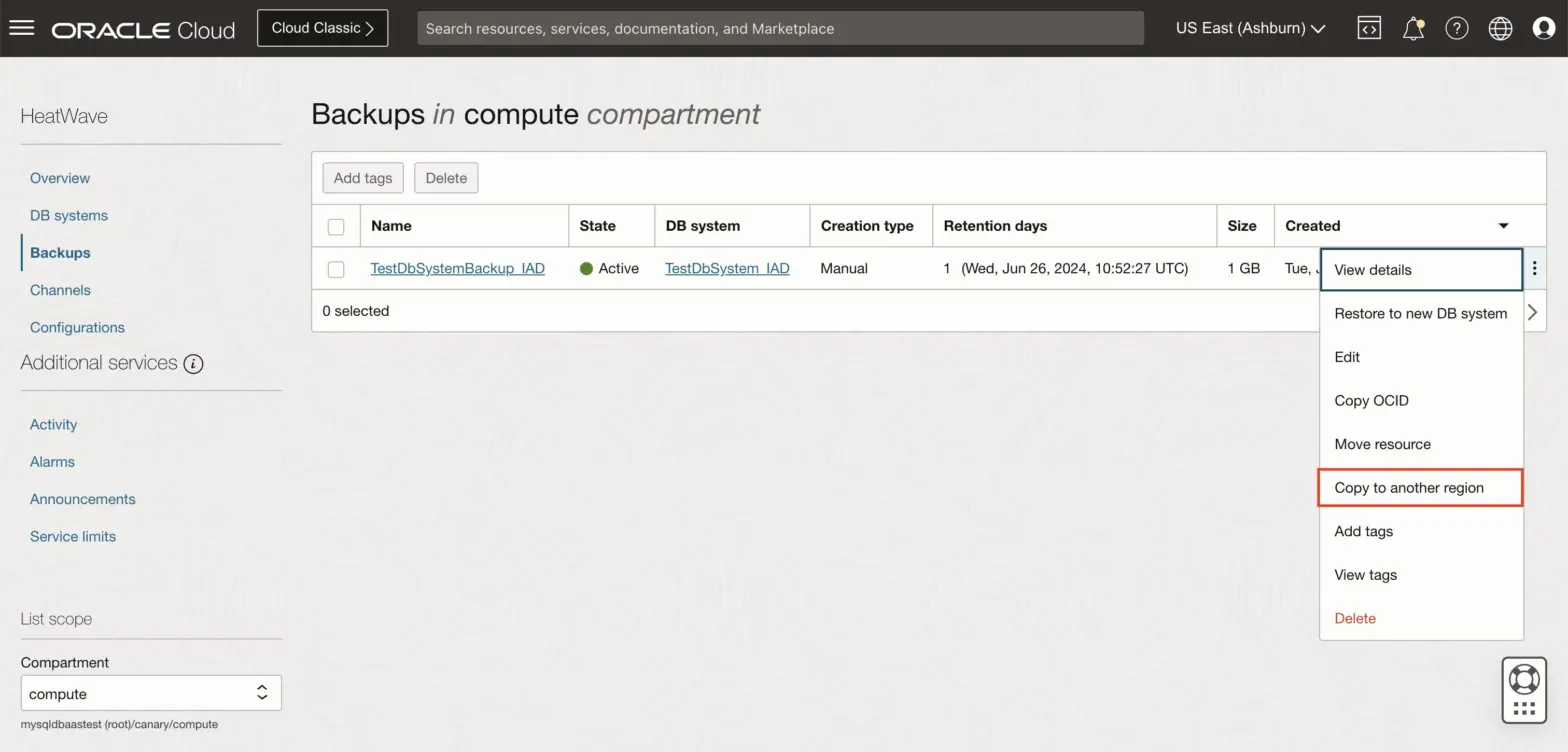Screen dimensions: 1568x752
Task: Click the Additional services info icon
Action: pos(194,364)
